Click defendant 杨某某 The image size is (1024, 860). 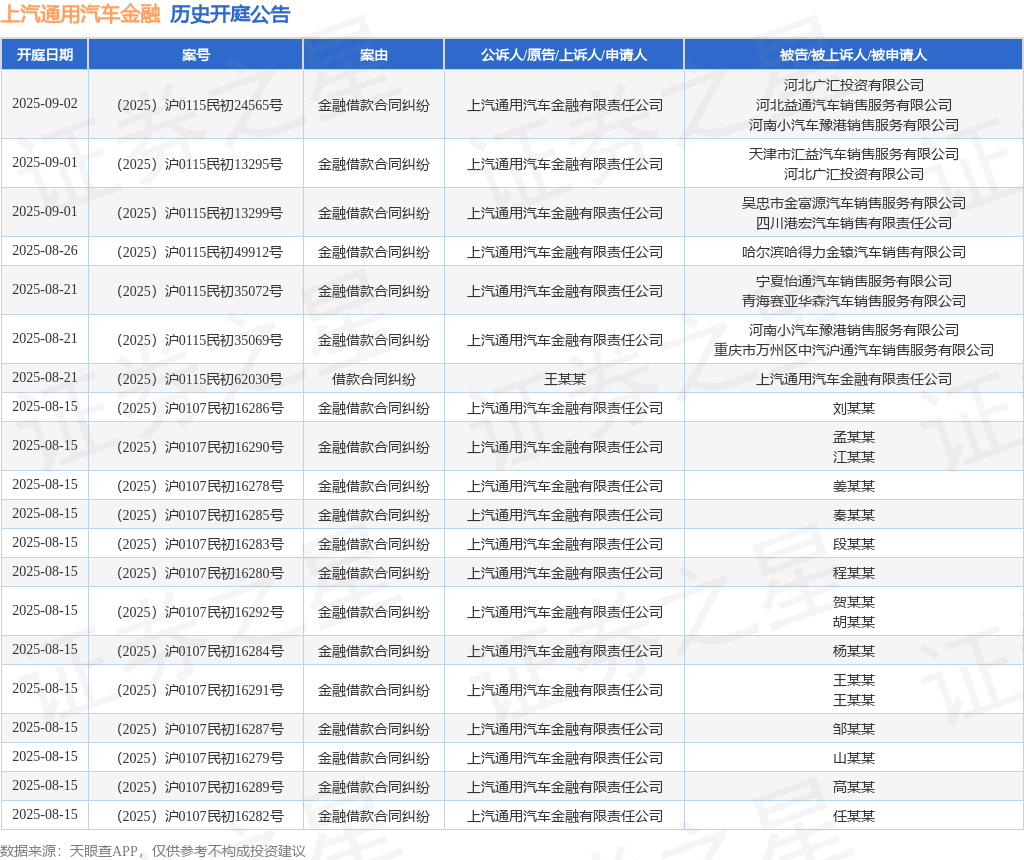(x=854, y=651)
